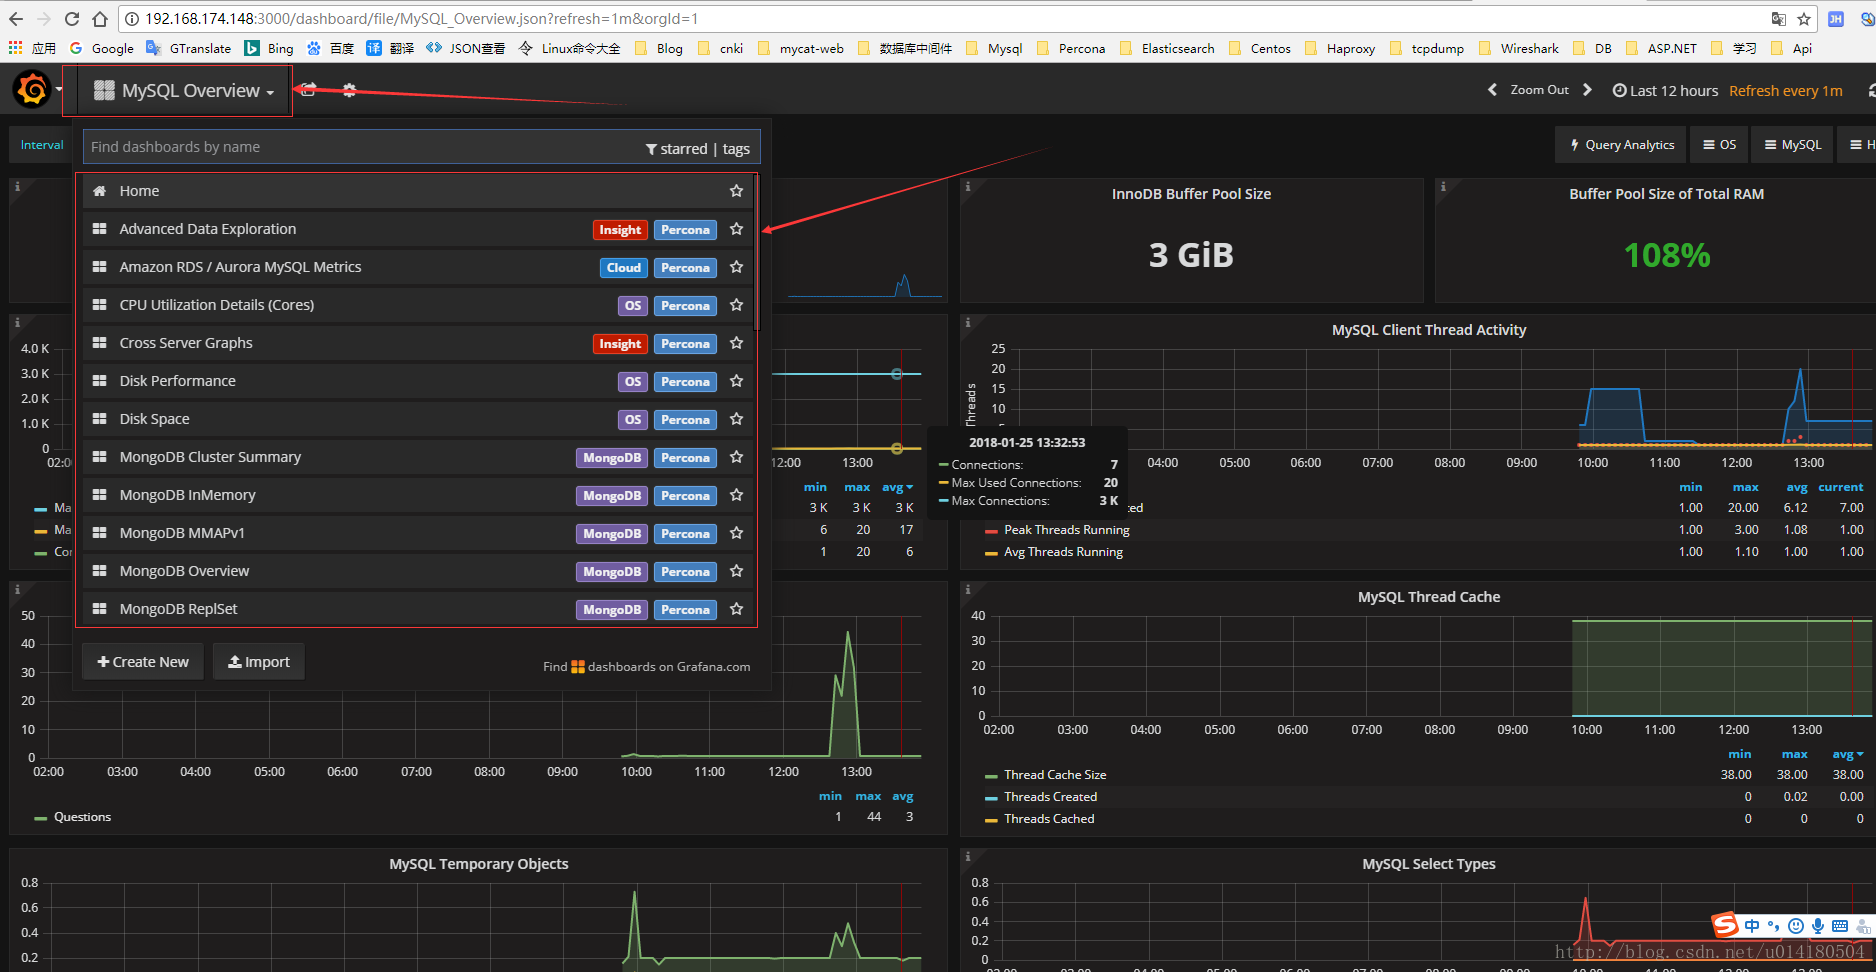The height and width of the screenshot is (972, 1876).
Task: Open the dashboard settings gear
Action: (x=349, y=90)
